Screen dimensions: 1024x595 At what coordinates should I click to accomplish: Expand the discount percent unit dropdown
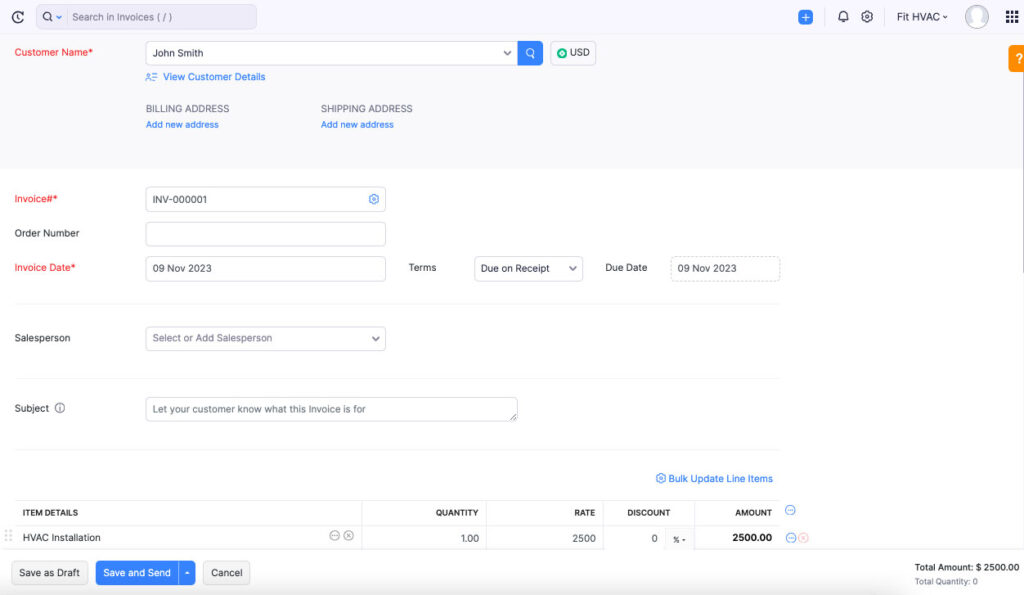pyautogui.click(x=677, y=537)
